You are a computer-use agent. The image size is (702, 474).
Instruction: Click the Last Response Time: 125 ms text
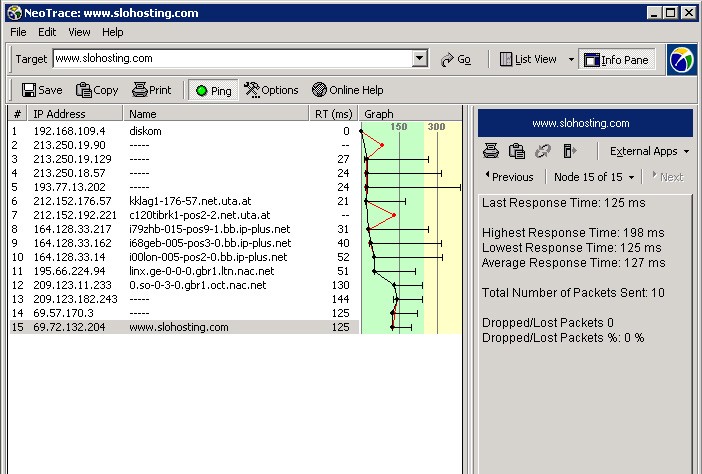(x=564, y=203)
